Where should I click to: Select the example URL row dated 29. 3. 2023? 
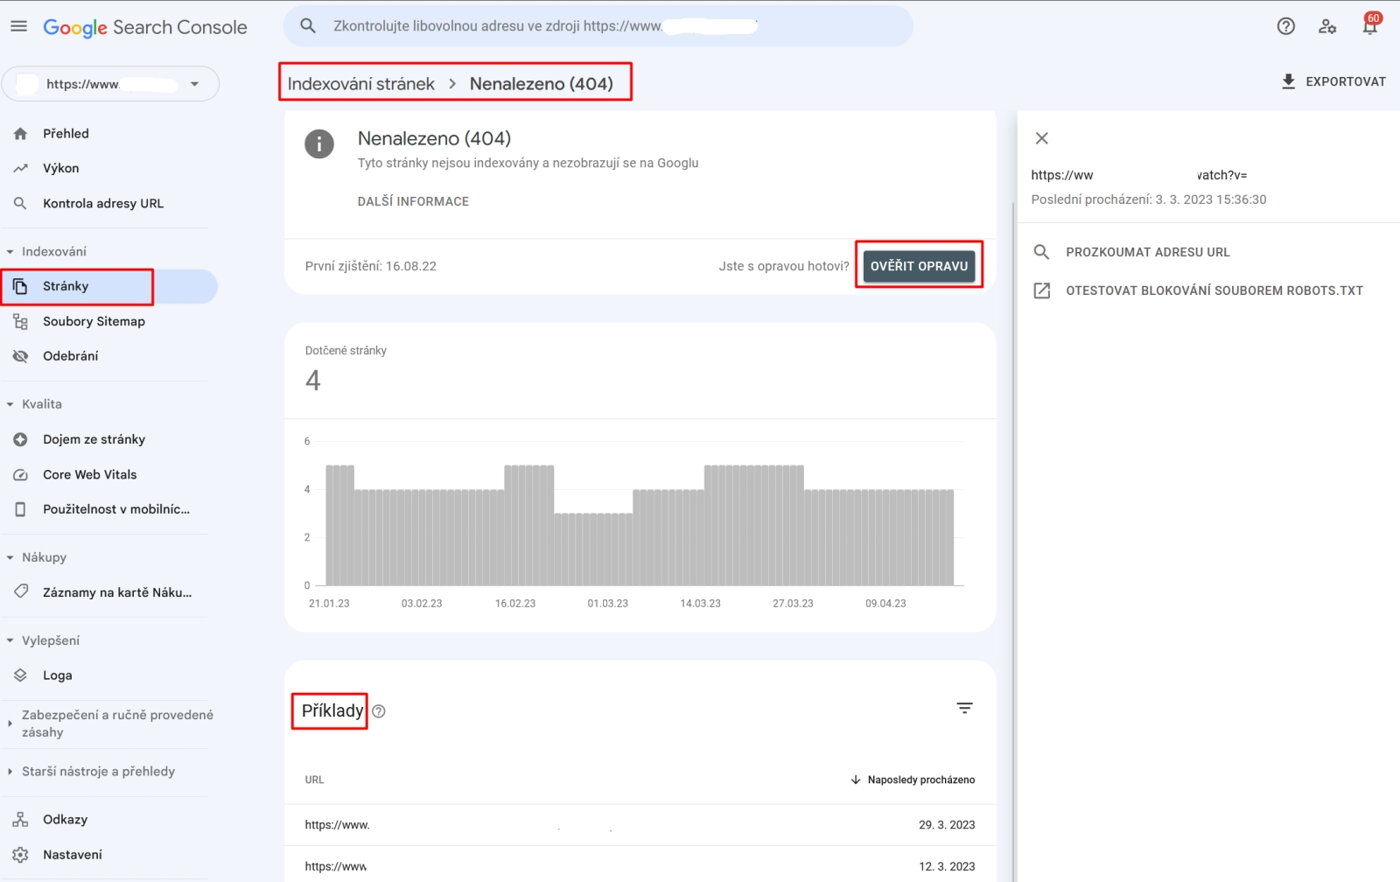640,825
